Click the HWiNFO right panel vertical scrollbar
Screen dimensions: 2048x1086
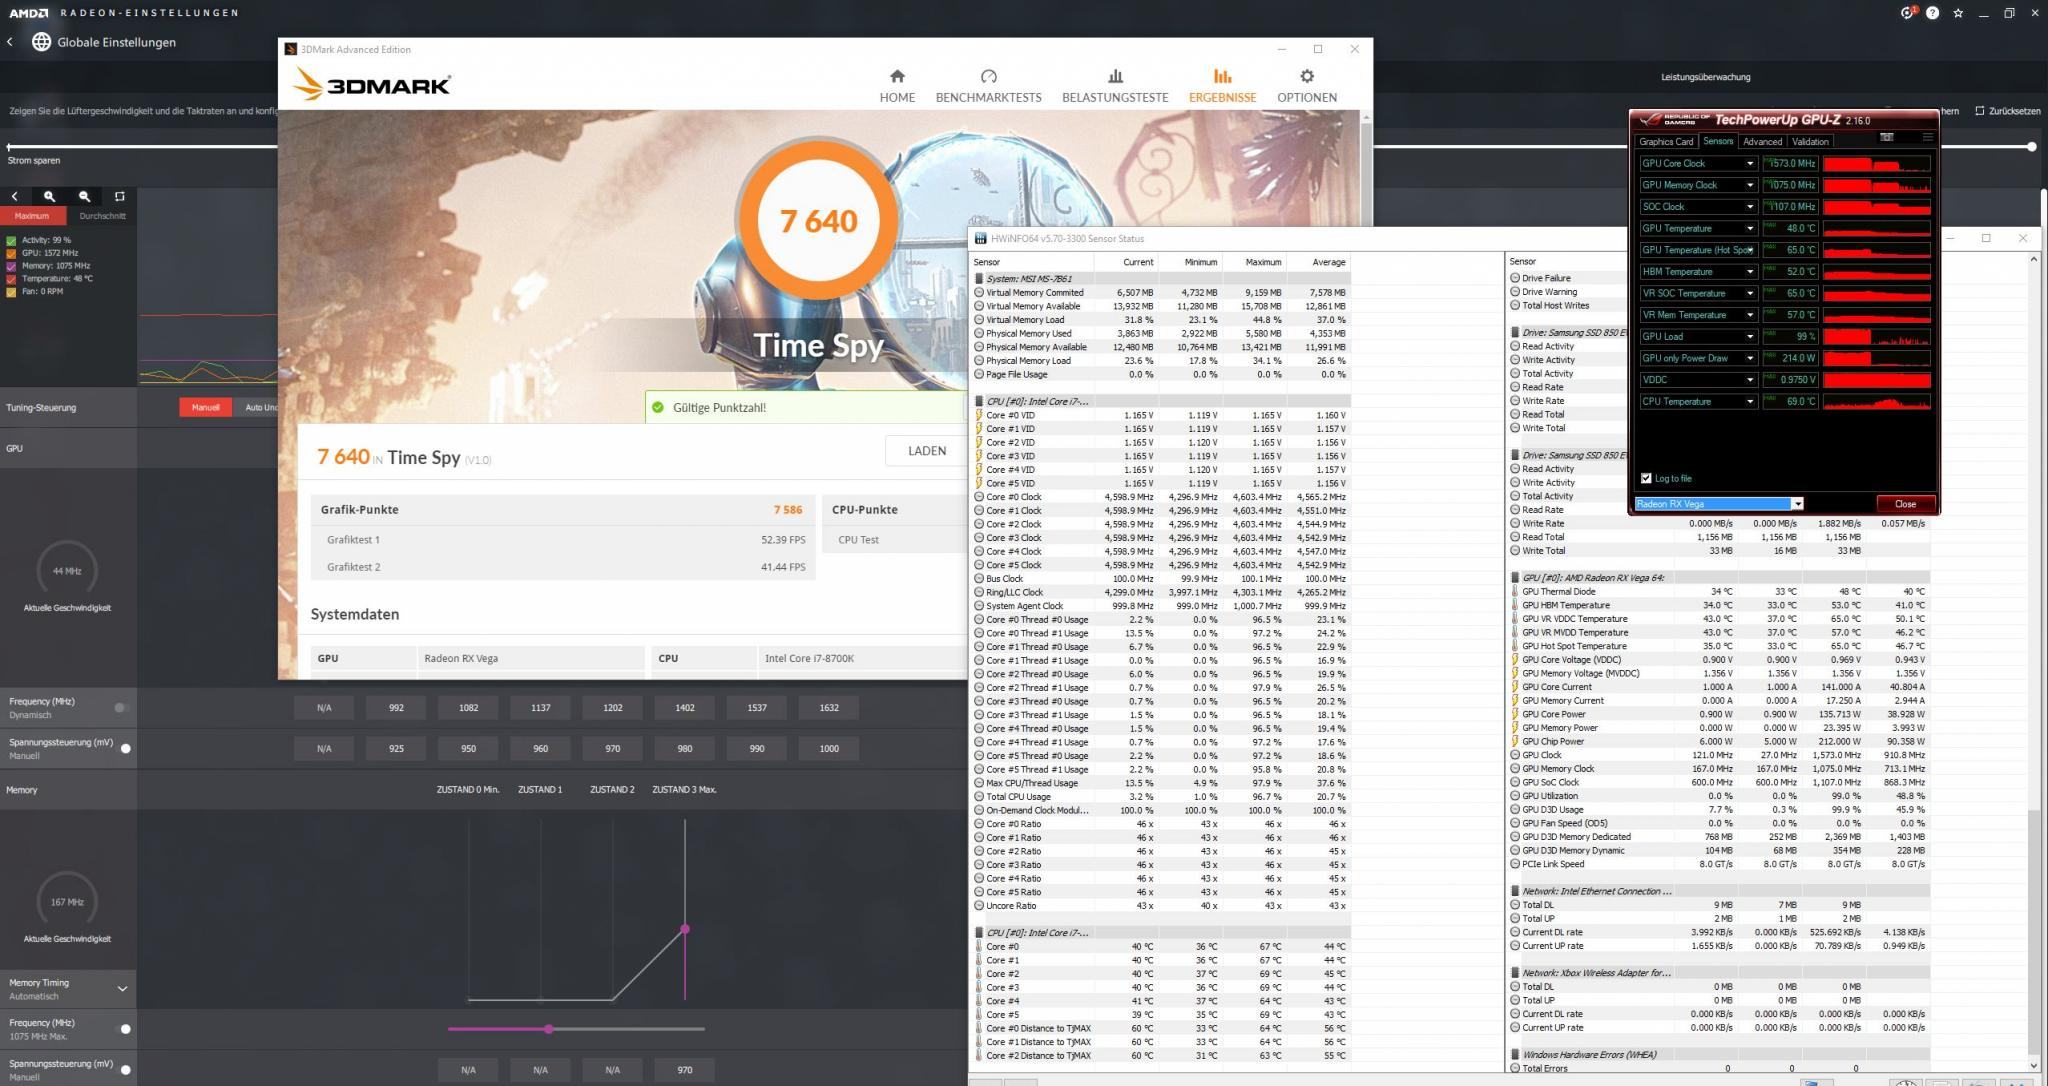[x=2033, y=660]
